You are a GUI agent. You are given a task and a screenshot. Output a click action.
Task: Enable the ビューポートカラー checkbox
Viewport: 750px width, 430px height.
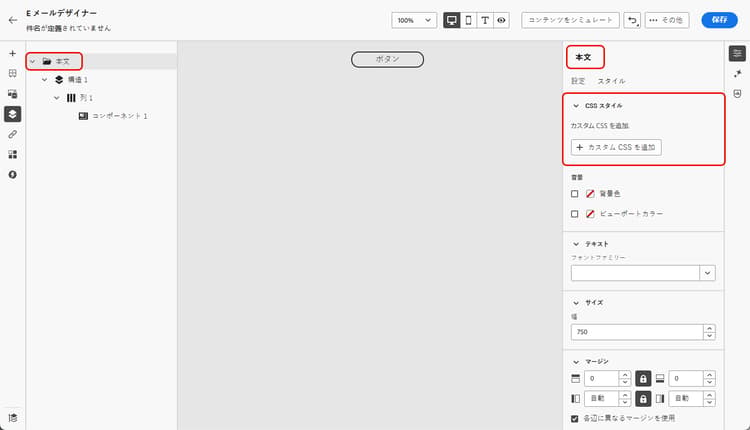coord(574,214)
